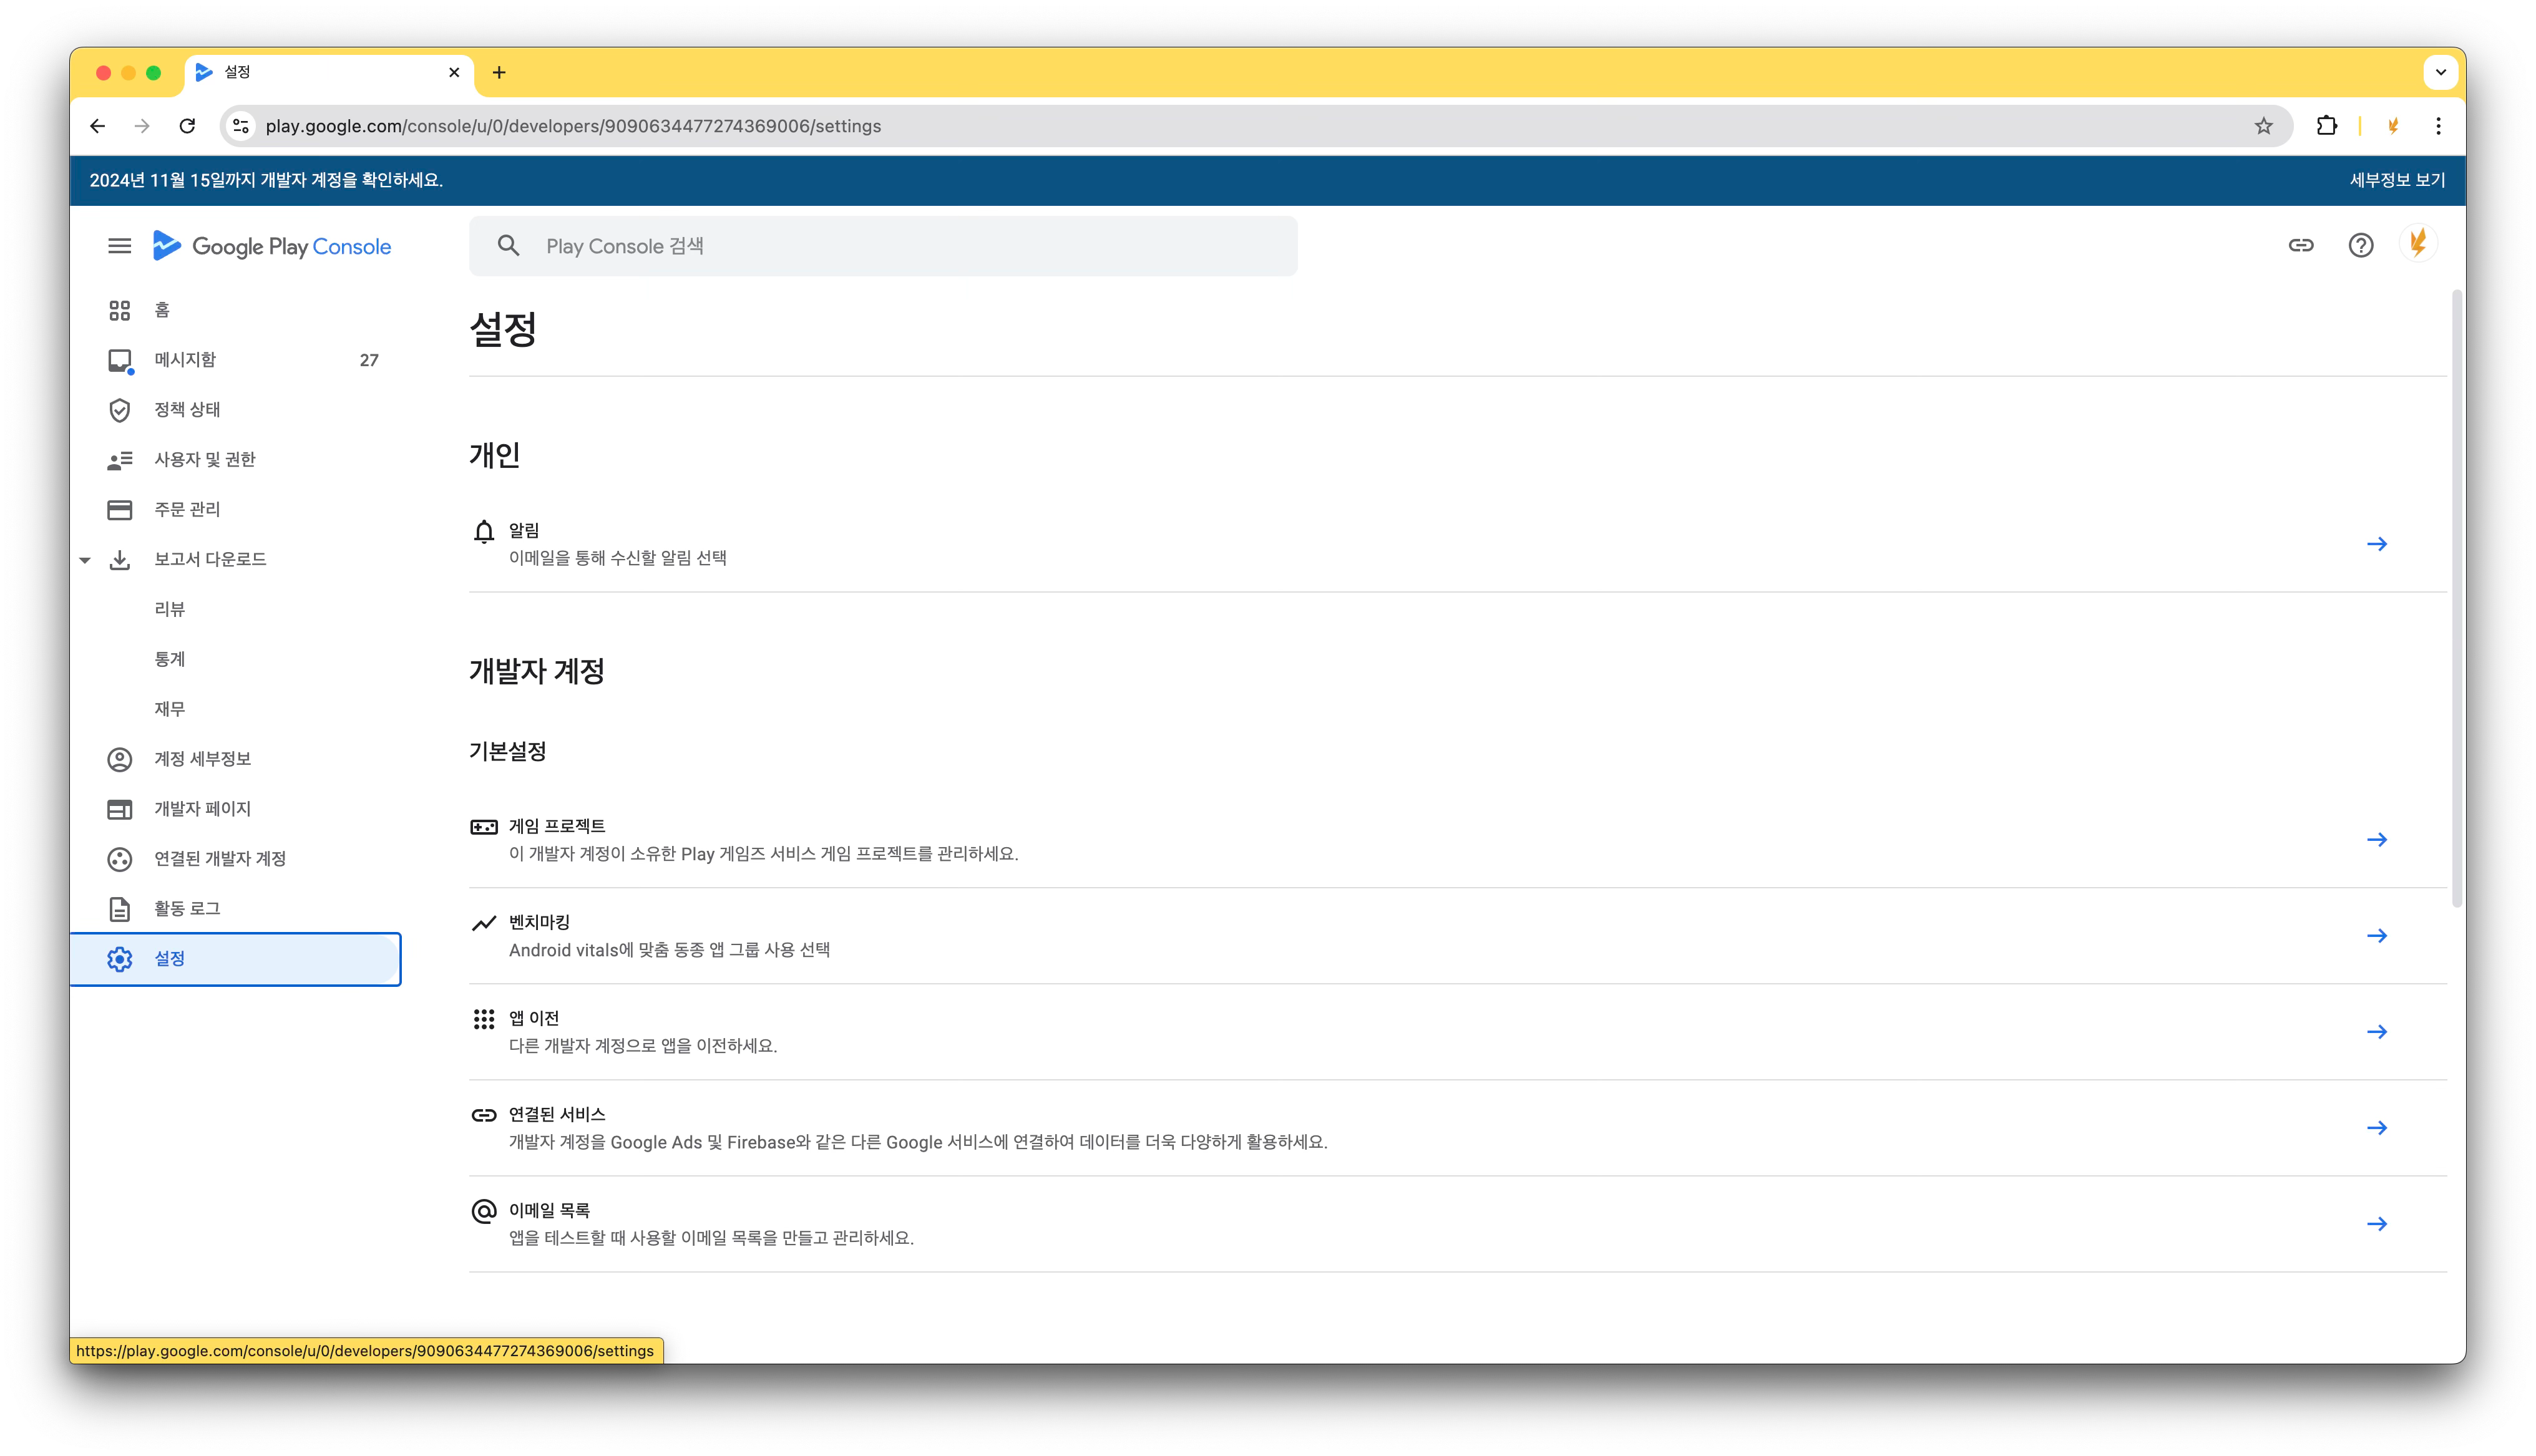Open 알림 settings with its arrow
Viewport: 2536px width, 1456px height.
[2376, 544]
